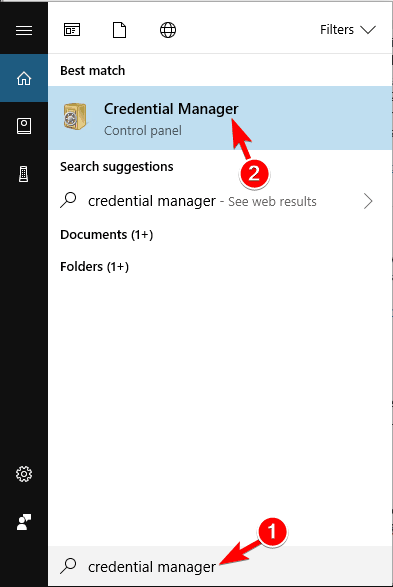Click the Devices tower icon in sidebar
Image resolution: width=393 pixels, height=587 pixels.
24,174
